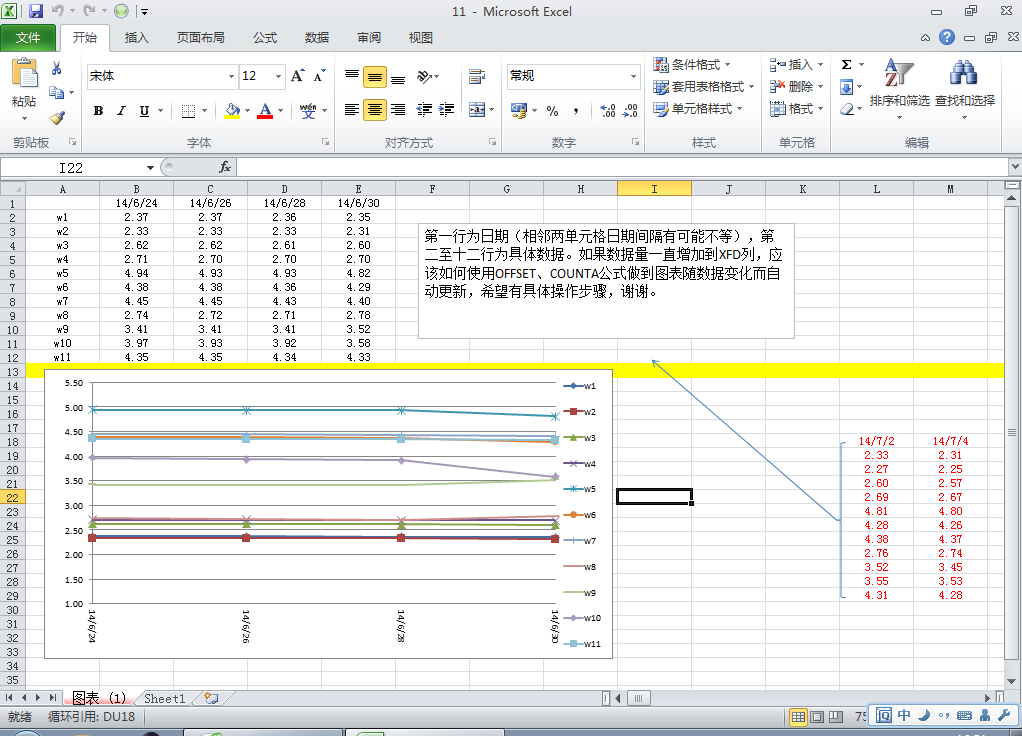Screen dimensions: 1022x736
Task: Click the Excel Help question mark icon
Action: (x=947, y=37)
